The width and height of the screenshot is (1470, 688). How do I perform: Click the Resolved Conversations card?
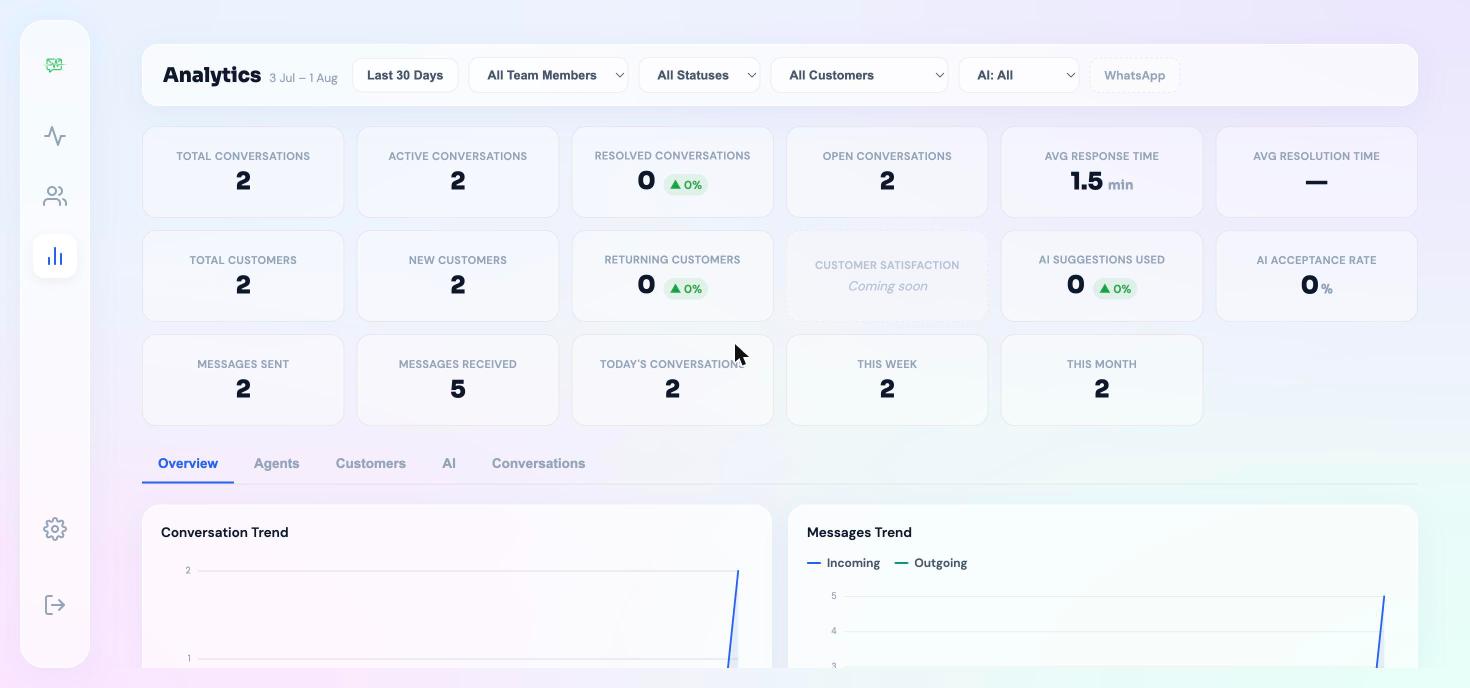pos(672,172)
